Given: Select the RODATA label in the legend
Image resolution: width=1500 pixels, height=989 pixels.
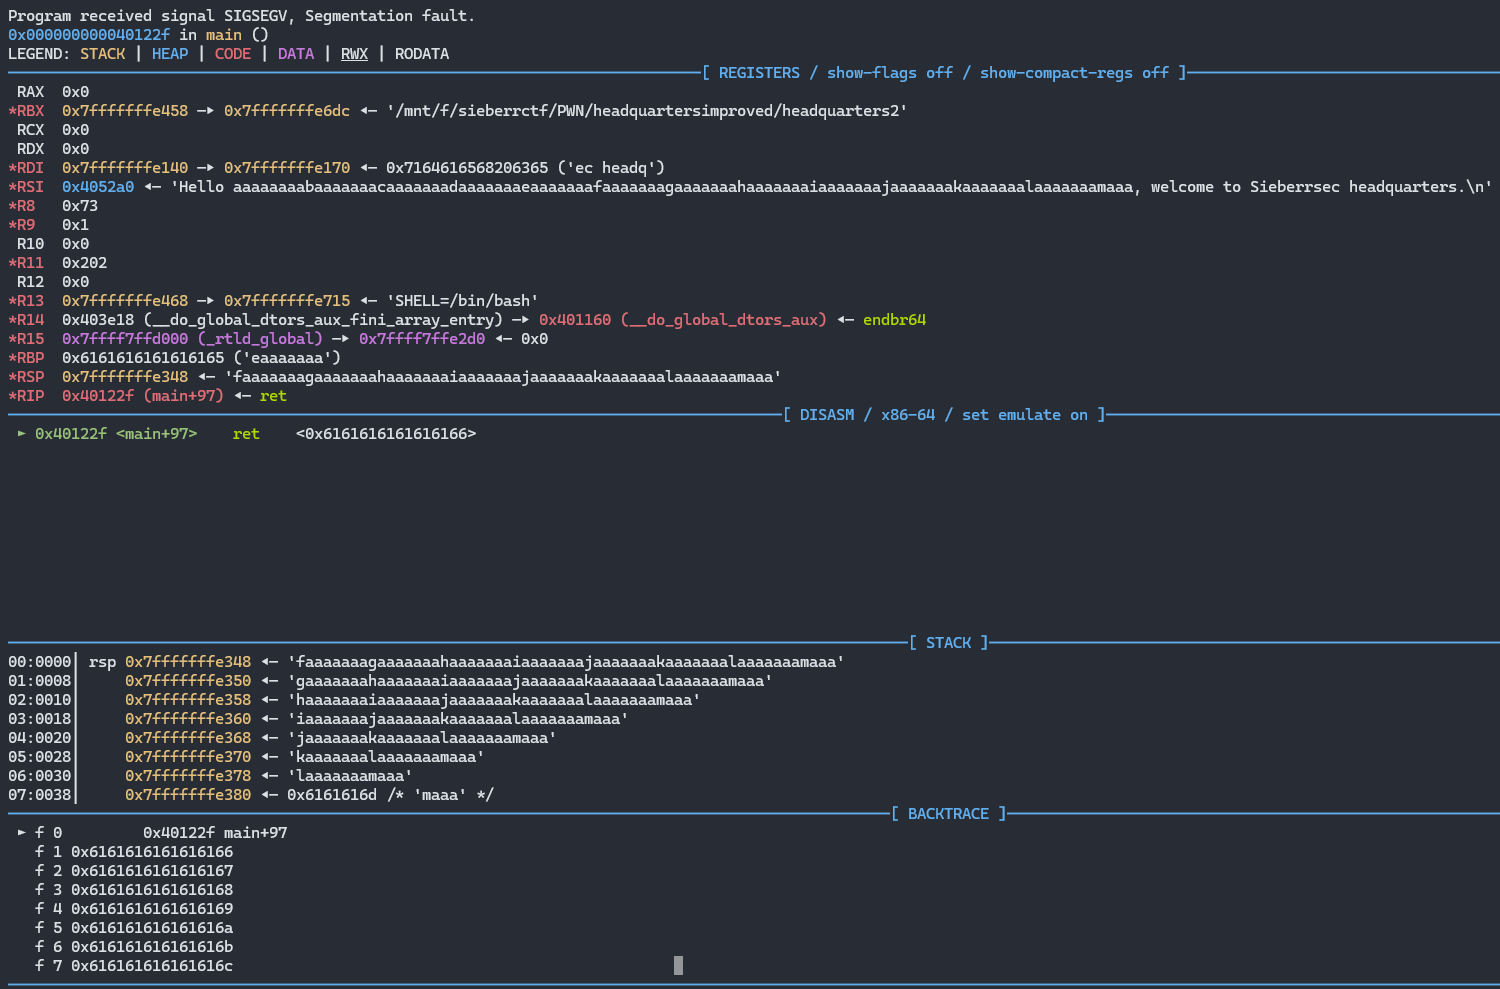Looking at the screenshot, I should [421, 54].
